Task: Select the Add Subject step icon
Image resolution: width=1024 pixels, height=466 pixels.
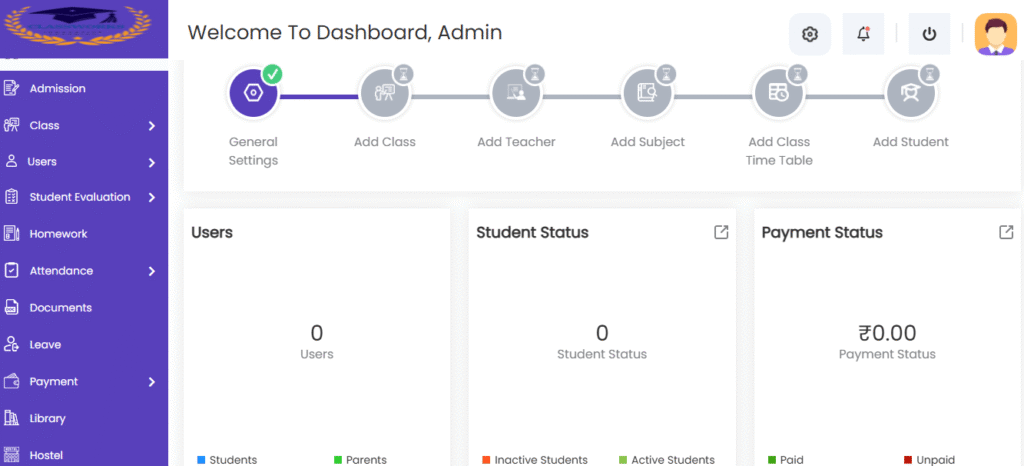Action: coord(648,93)
